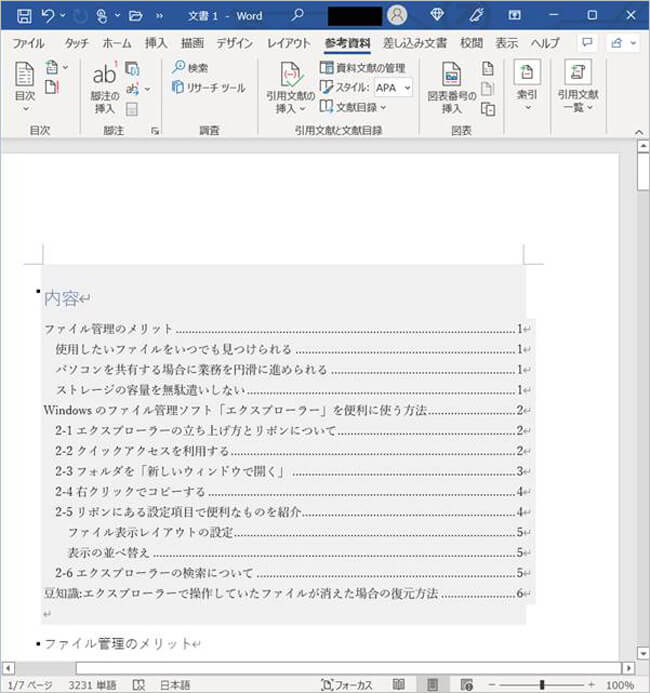Open the 引用文献一覧 dropdown
650x693 pixels.
(578, 86)
